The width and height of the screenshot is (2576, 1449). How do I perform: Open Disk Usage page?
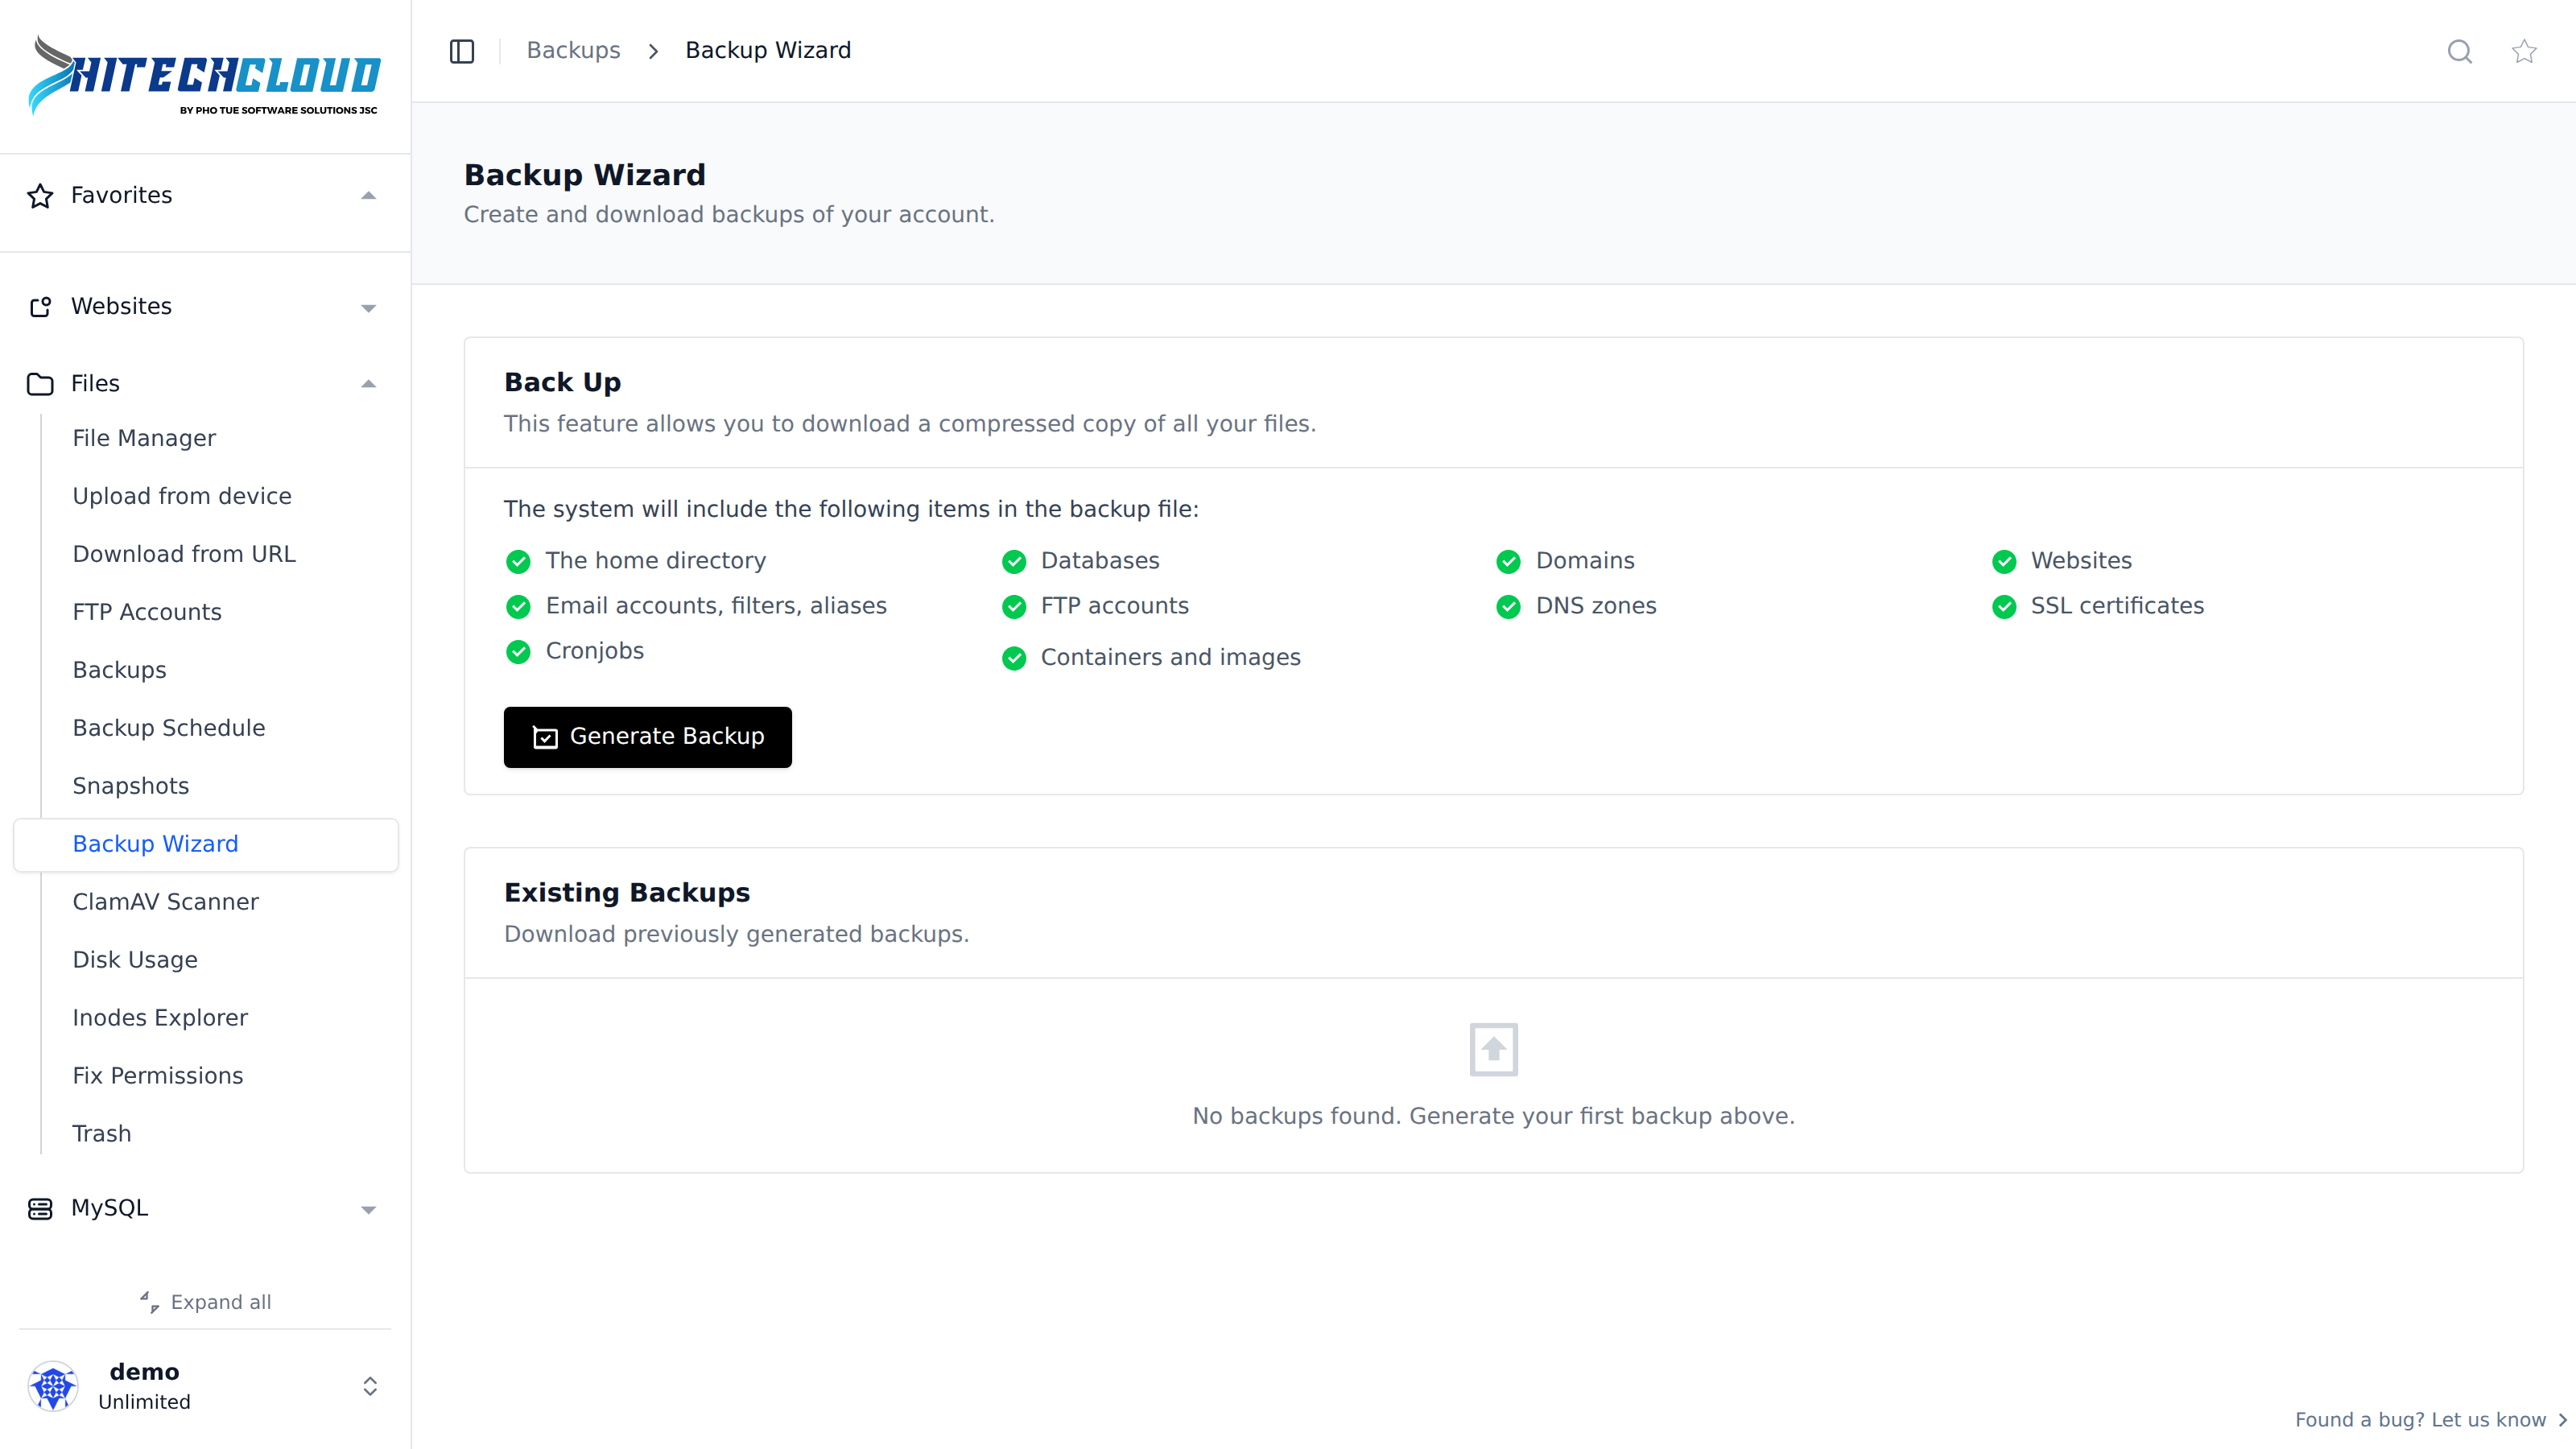point(135,960)
